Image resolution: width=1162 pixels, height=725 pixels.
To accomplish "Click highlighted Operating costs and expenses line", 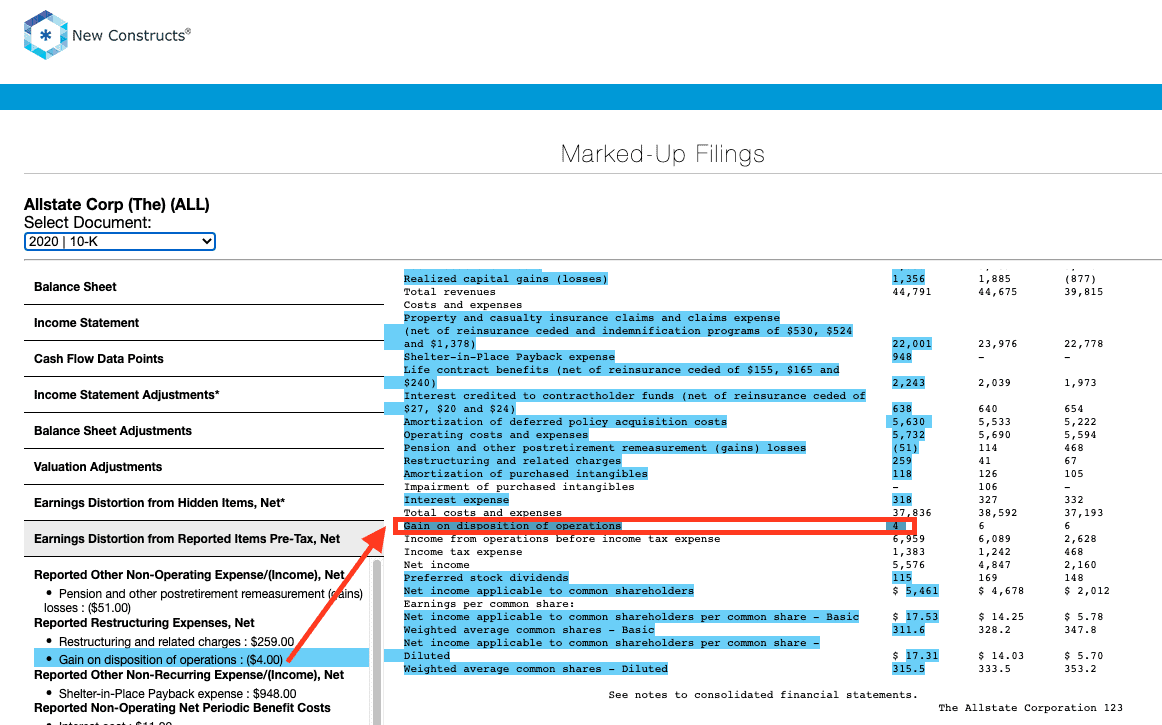I will tap(496, 435).
